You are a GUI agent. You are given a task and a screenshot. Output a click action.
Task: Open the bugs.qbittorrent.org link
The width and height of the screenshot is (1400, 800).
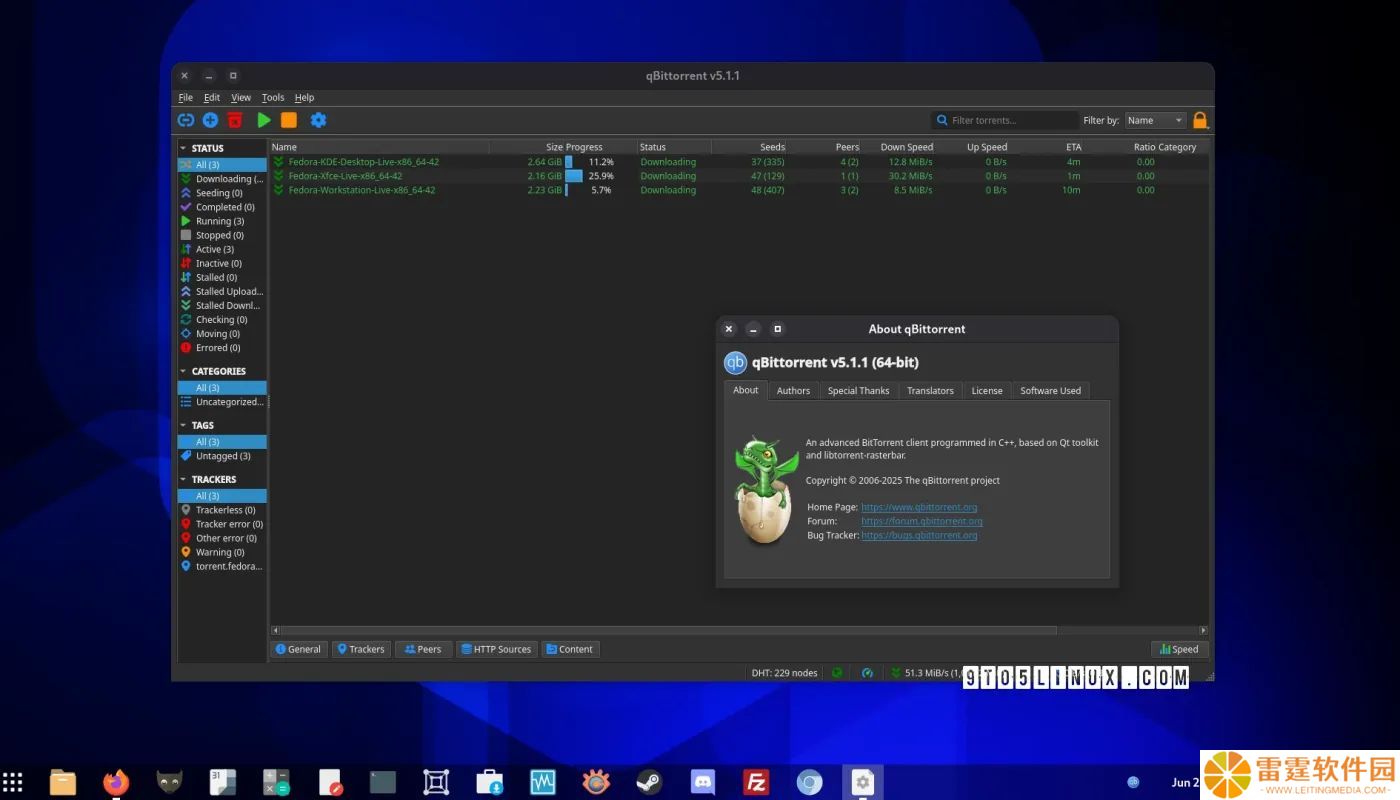(919, 535)
